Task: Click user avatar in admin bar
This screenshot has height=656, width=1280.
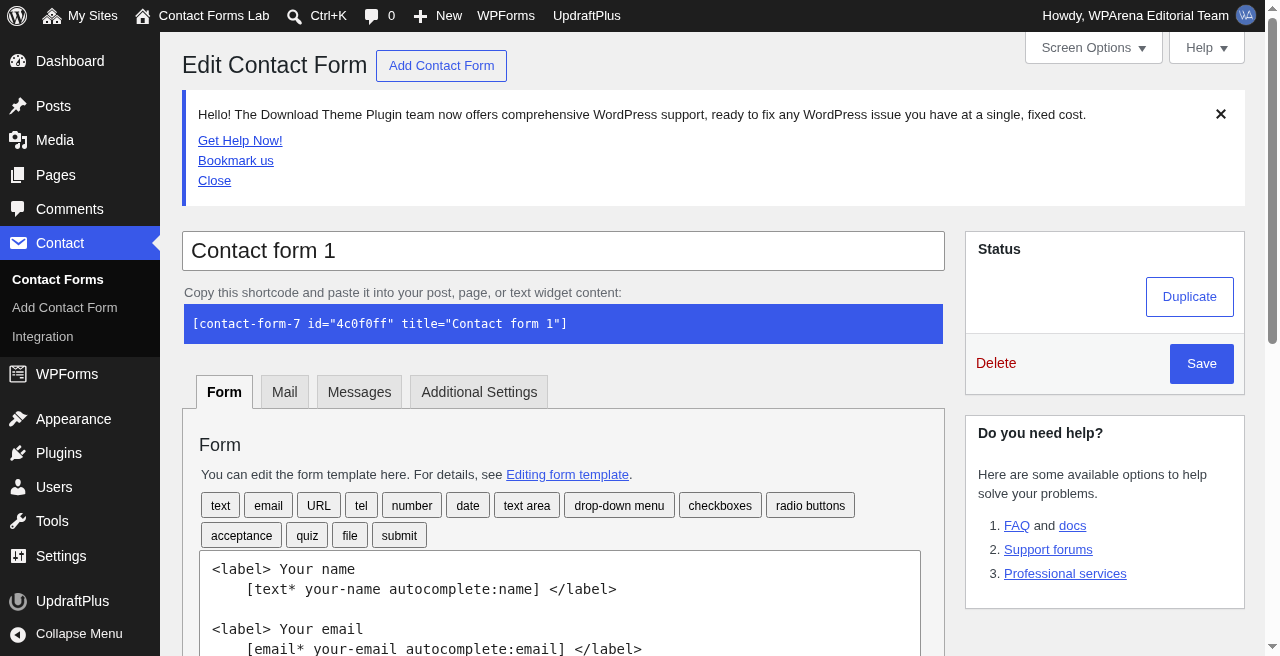Action: (x=1246, y=15)
